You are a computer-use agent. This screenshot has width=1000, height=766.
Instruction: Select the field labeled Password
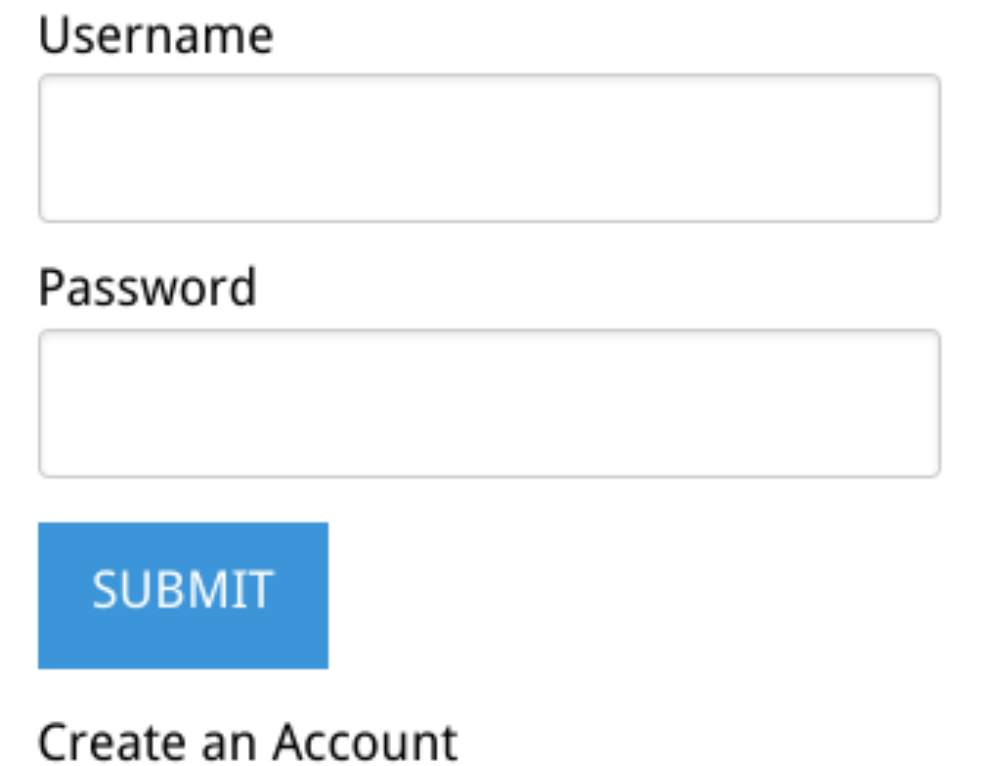[489, 403]
